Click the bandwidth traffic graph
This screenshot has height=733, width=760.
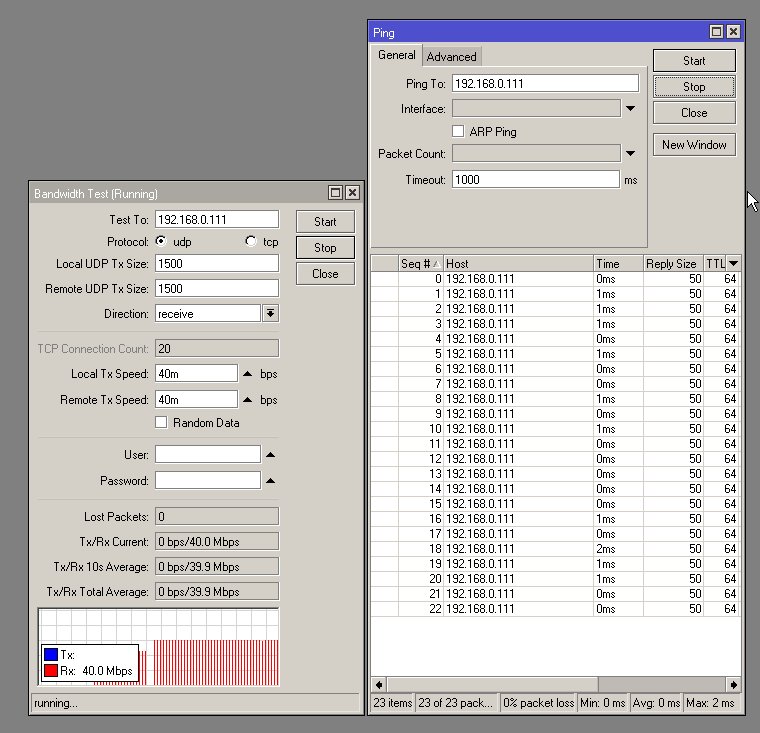(x=159, y=647)
